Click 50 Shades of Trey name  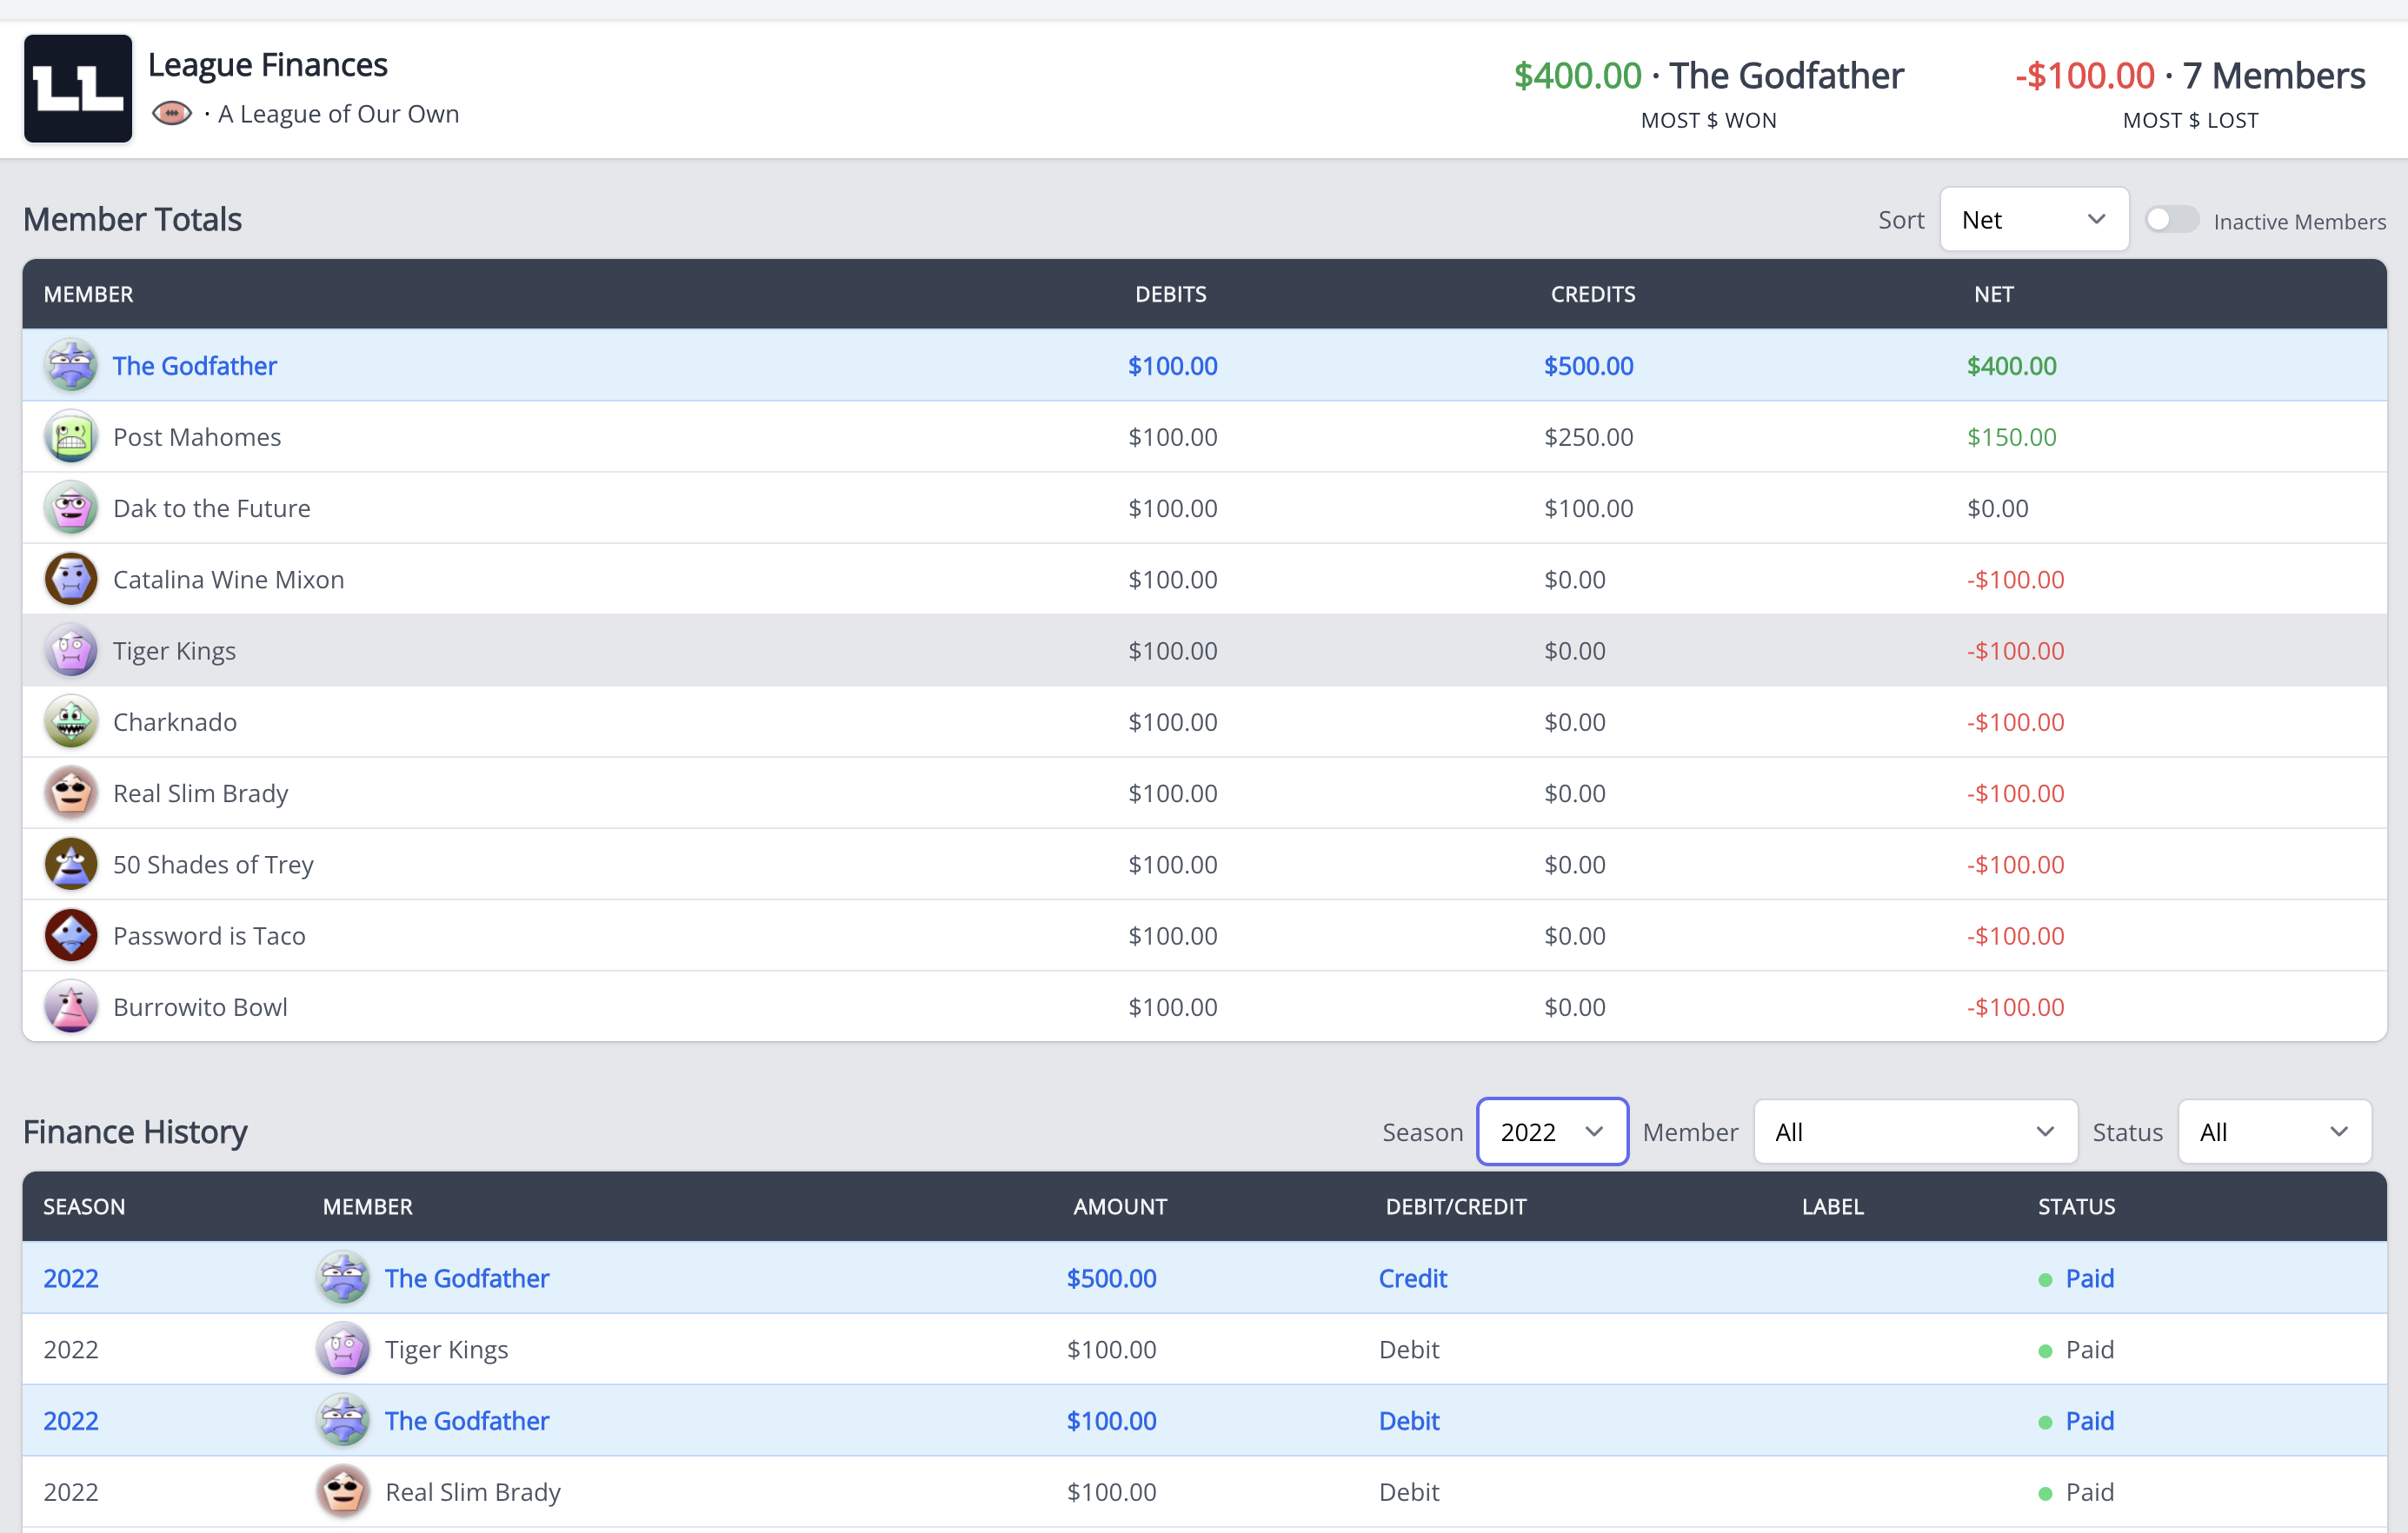214,864
